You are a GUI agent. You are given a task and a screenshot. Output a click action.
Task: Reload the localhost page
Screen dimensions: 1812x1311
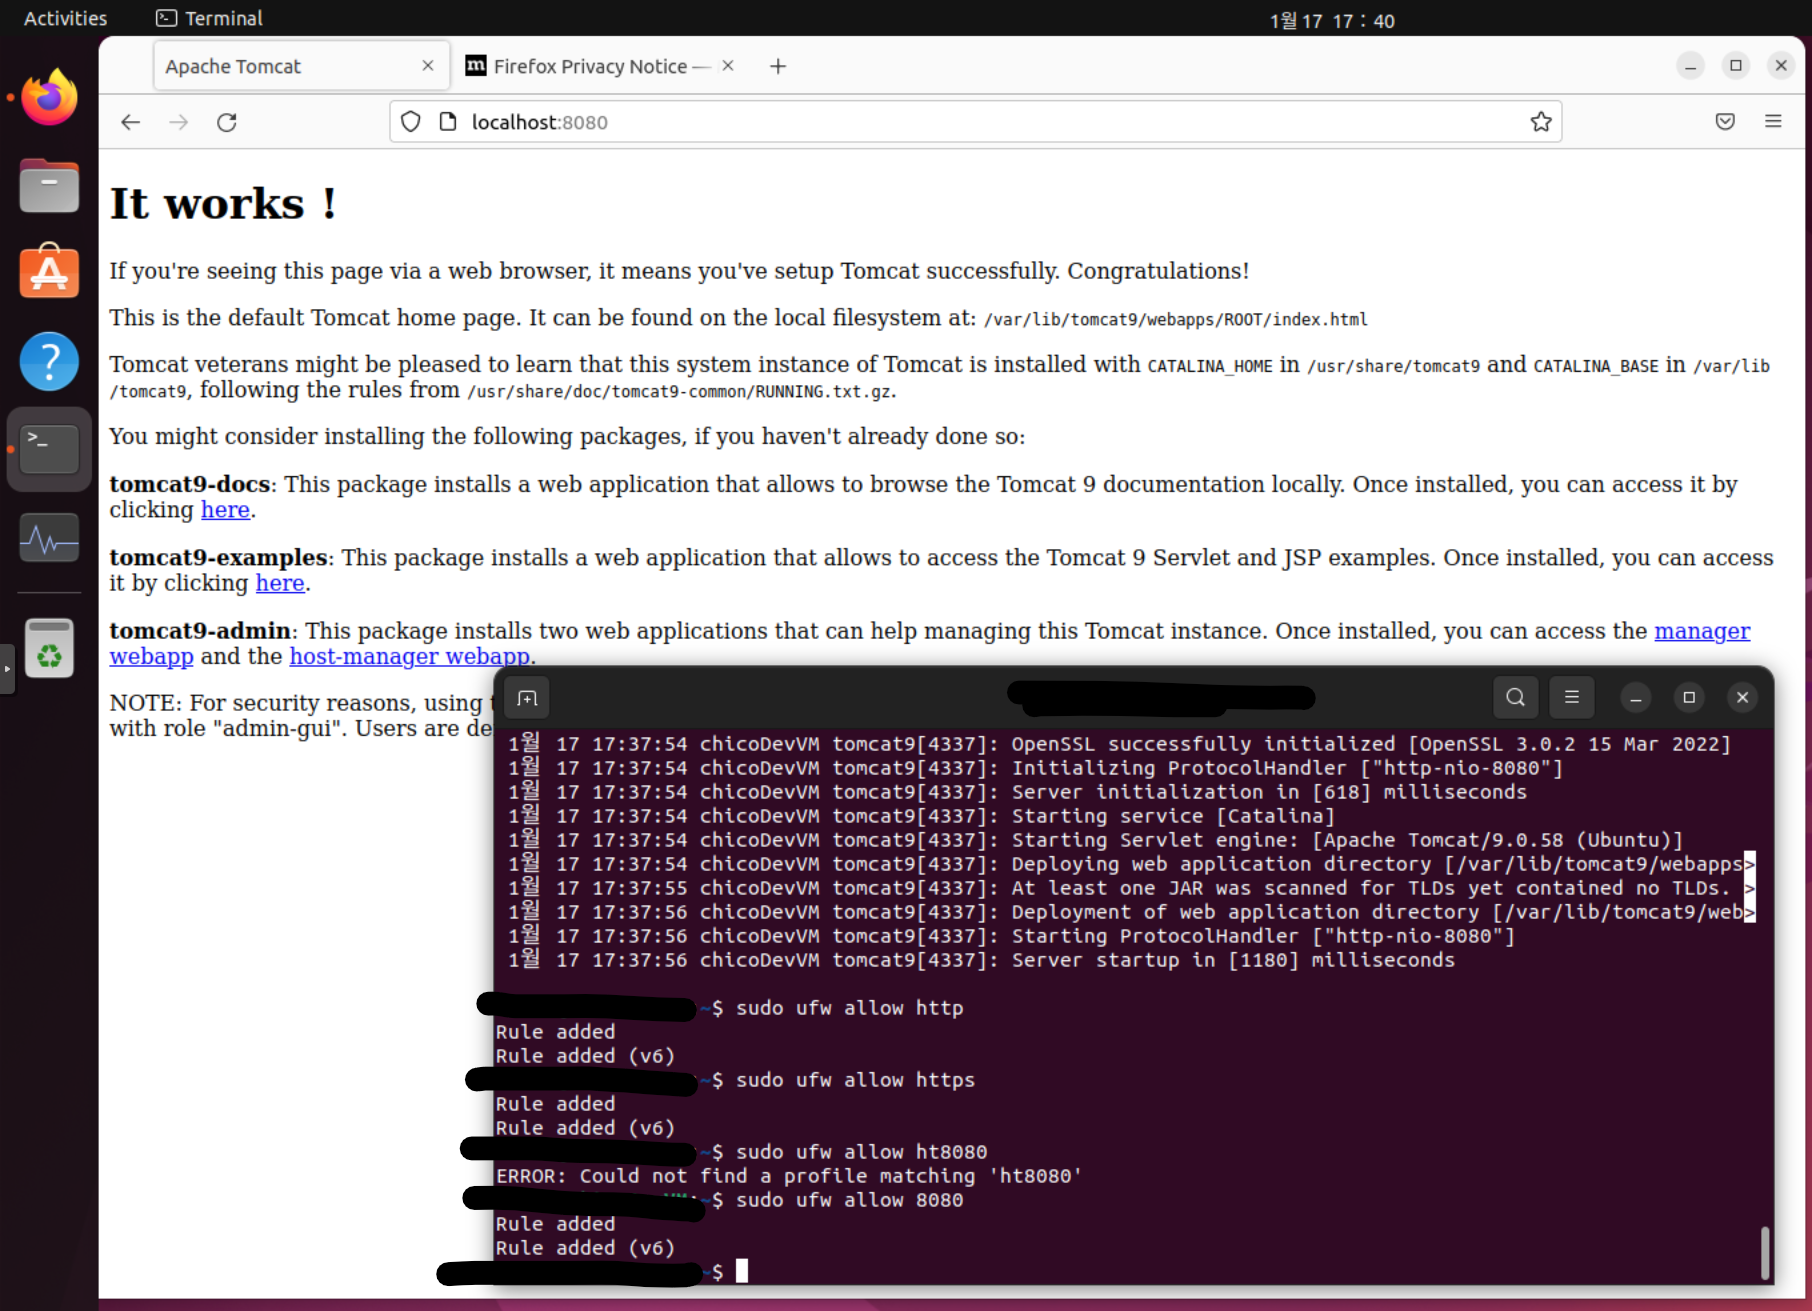227,122
